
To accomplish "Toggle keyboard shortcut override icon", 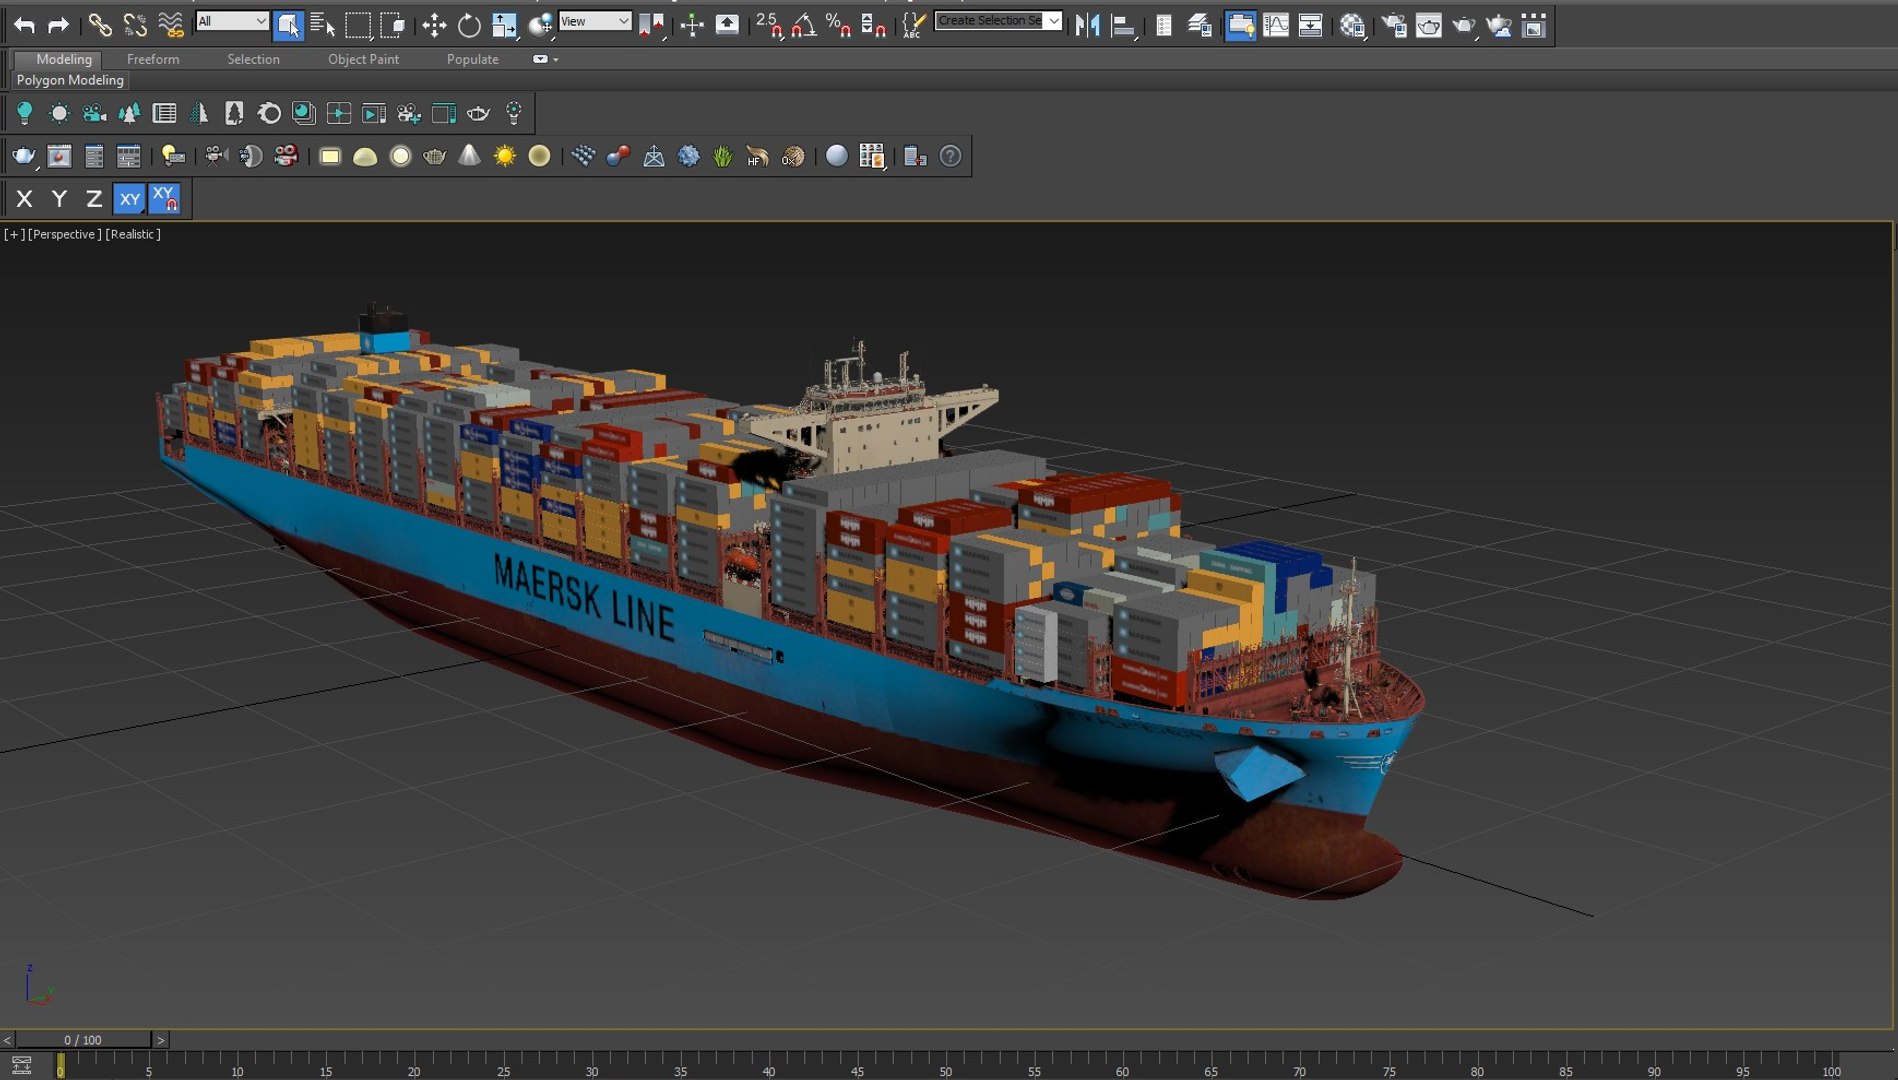I will pyautogui.click(x=727, y=25).
